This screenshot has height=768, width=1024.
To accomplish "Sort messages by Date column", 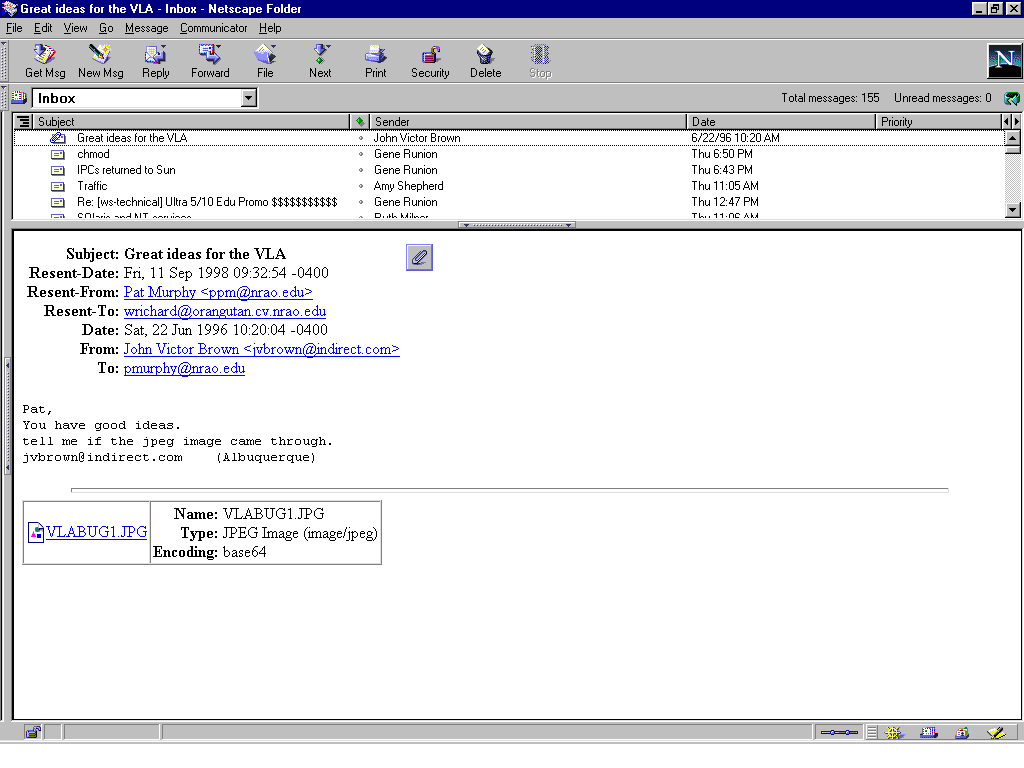I will (x=781, y=121).
